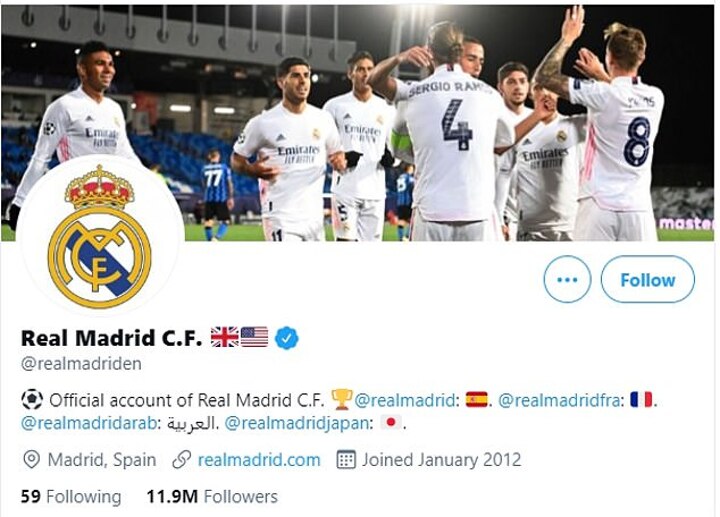
Task: View the 11.9M Followers list
Action: 212,496
